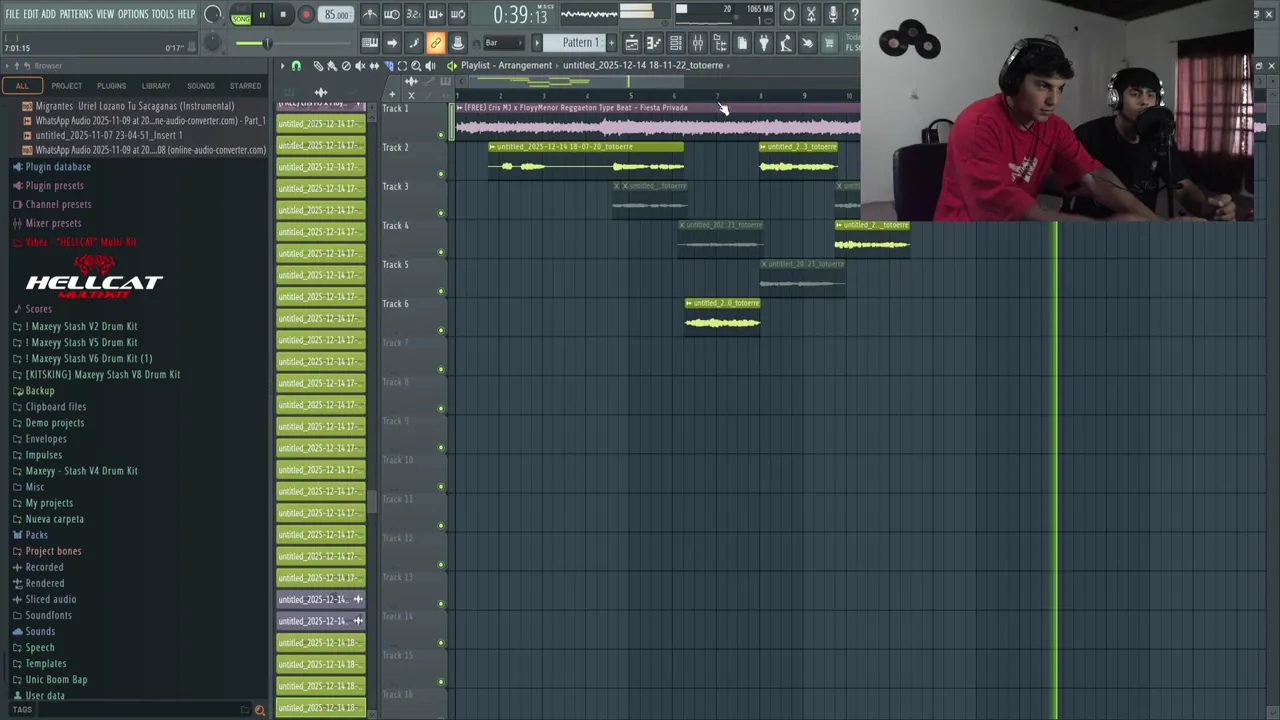The height and width of the screenshot is (720, 1280).
Task: Toggle the highlighted link/multilink controllers button
Action: [435, 43]
